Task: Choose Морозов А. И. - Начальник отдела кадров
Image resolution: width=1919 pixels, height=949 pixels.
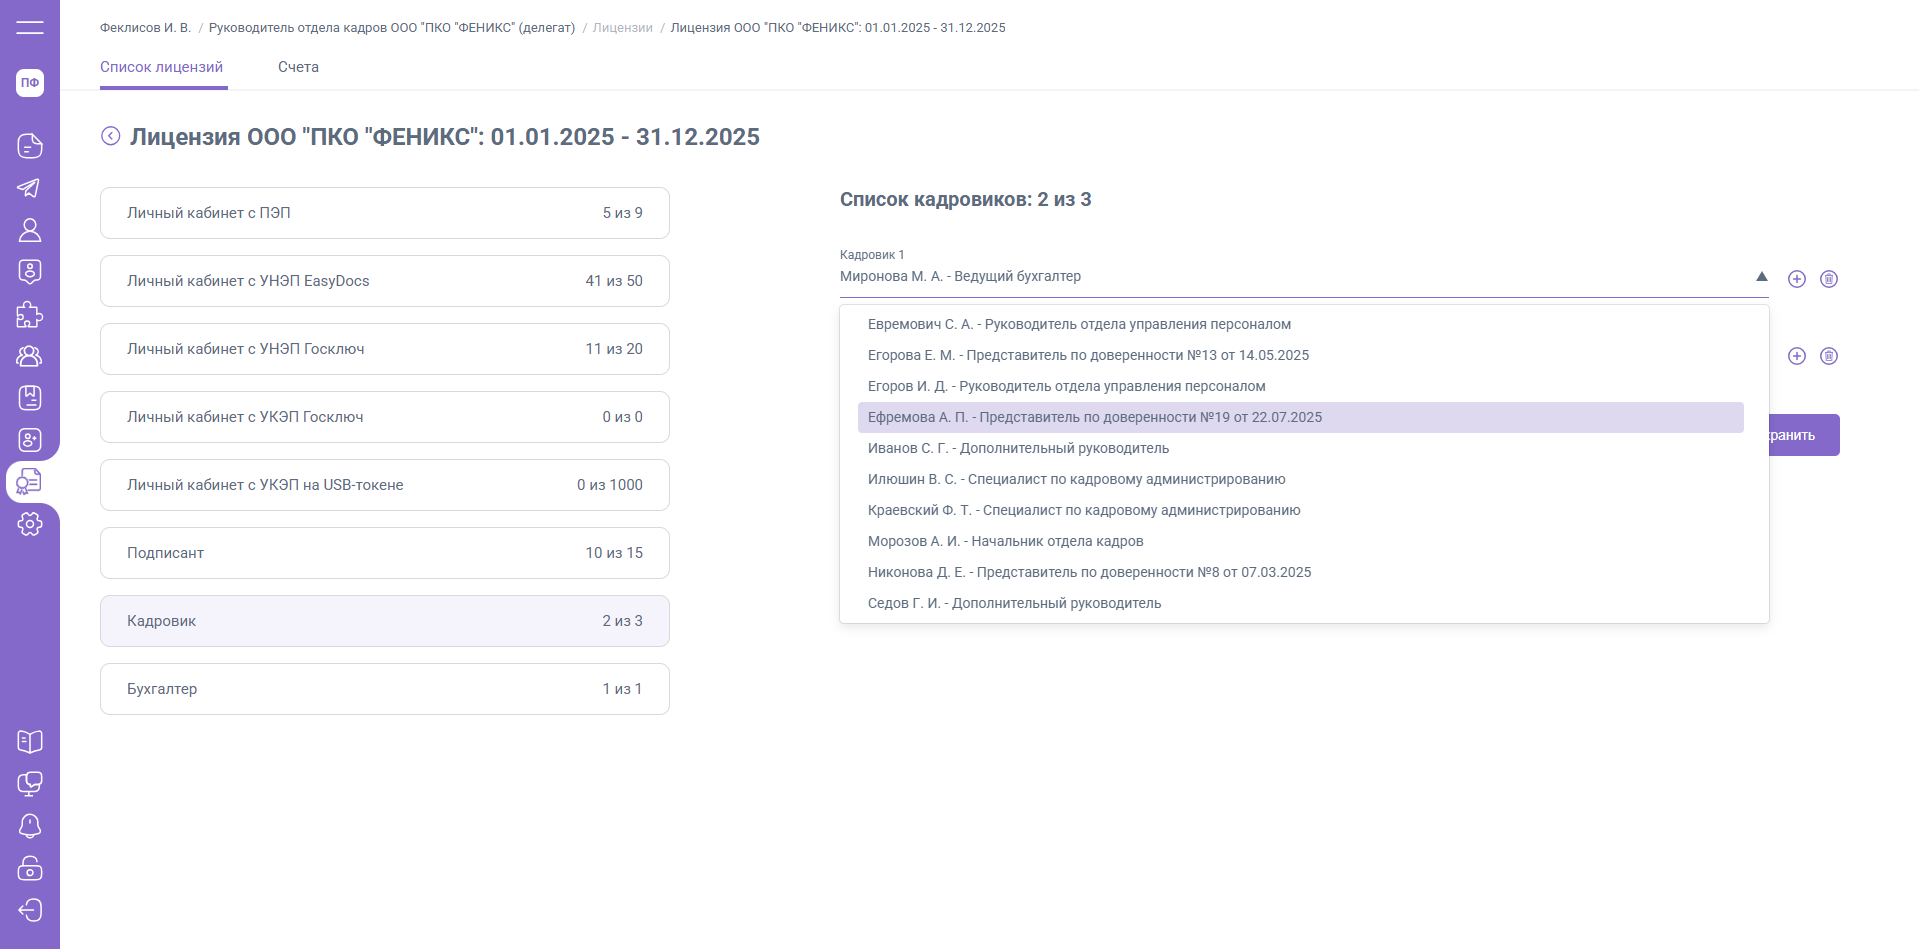Action: 1005,541
